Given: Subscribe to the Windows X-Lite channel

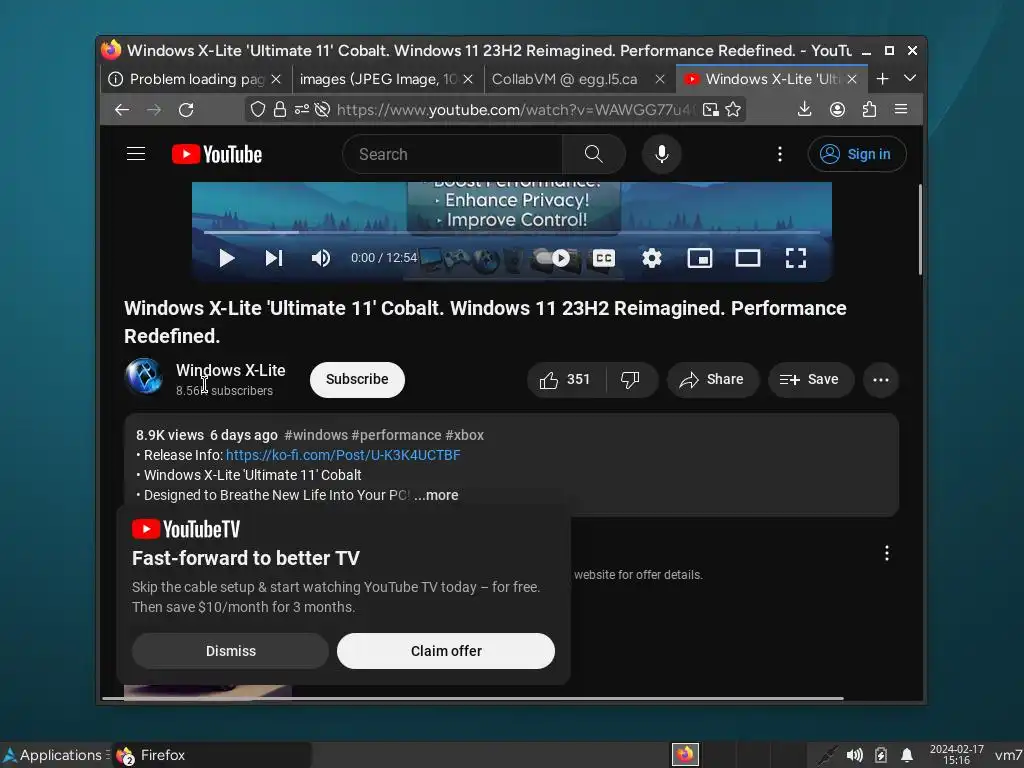Looking at the screenshot, I should [x=357, y=379].
